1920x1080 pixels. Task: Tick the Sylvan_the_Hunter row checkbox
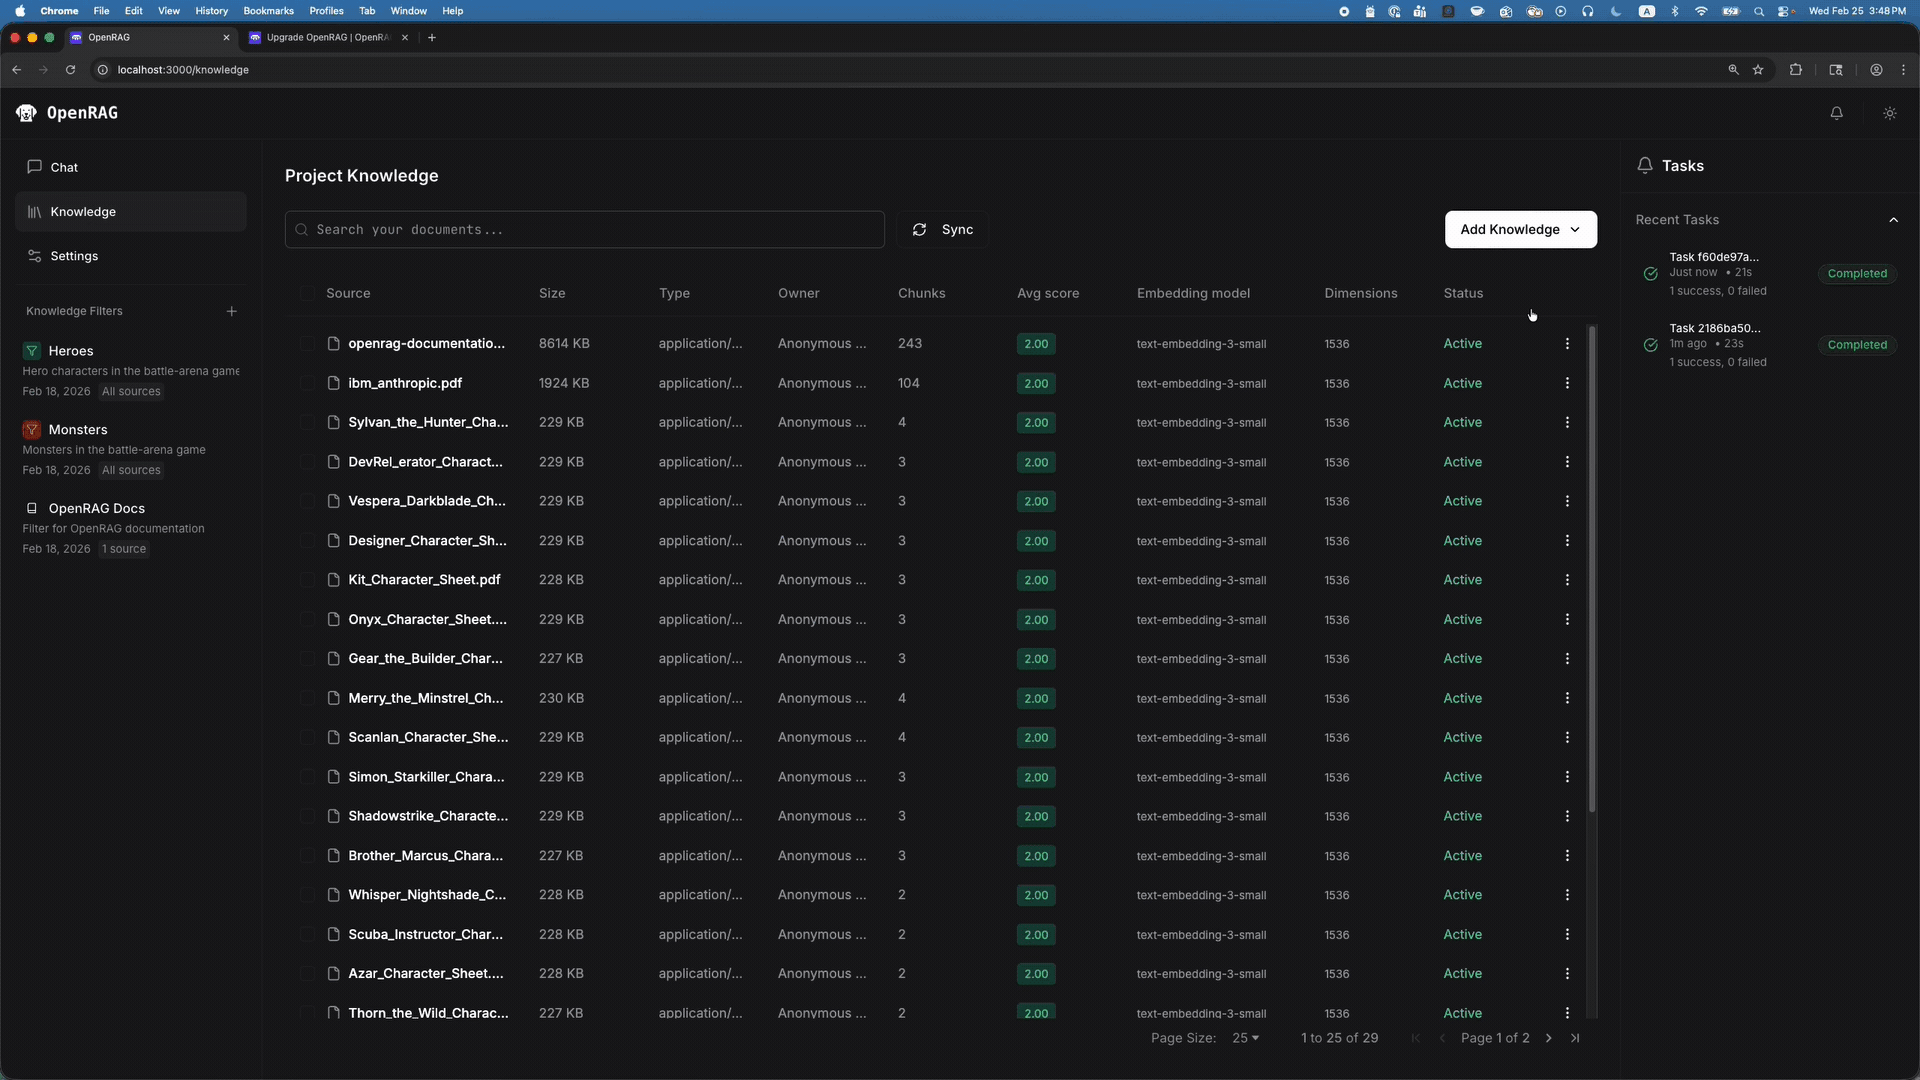(307, 423)
